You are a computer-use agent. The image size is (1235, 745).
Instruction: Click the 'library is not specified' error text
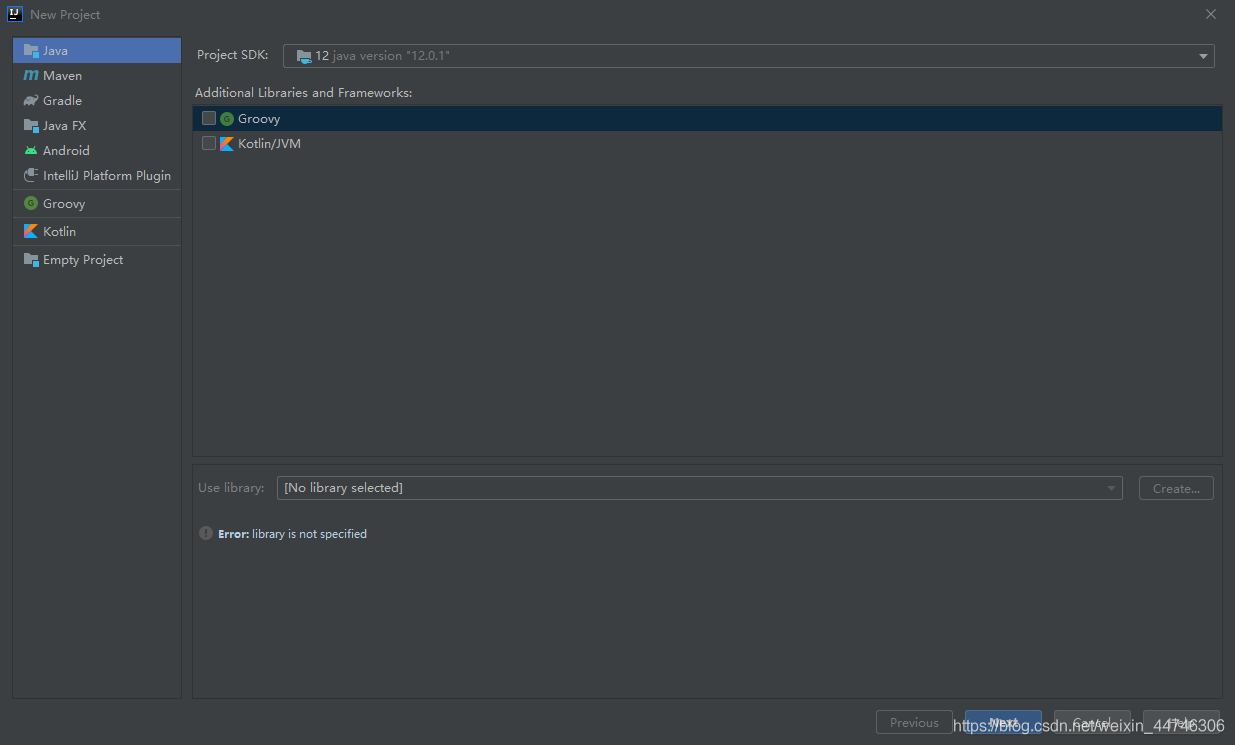309,534
